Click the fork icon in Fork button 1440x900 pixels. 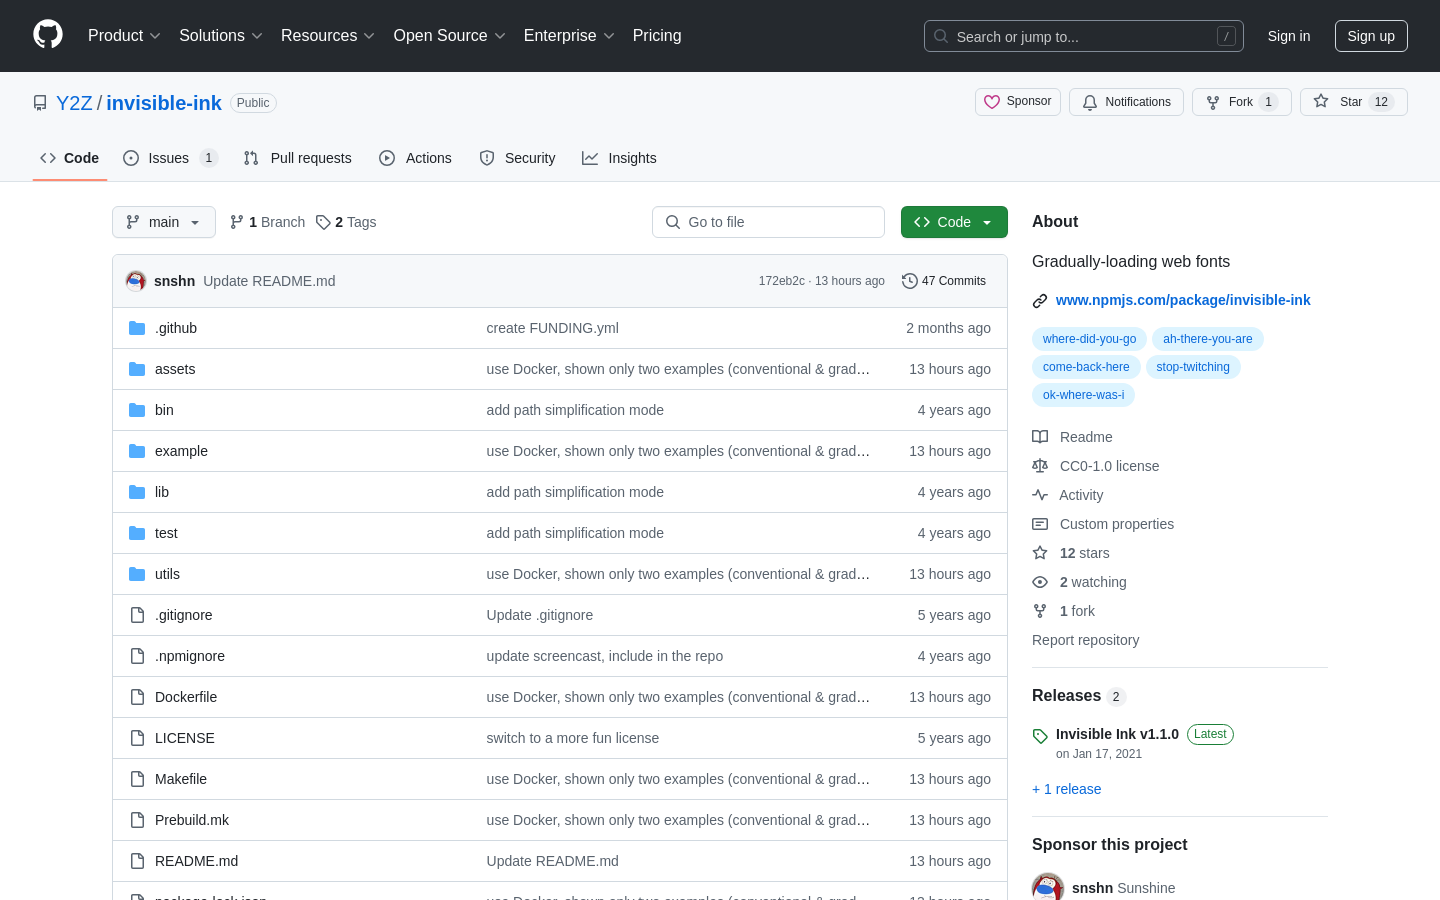pos(1213,102)
